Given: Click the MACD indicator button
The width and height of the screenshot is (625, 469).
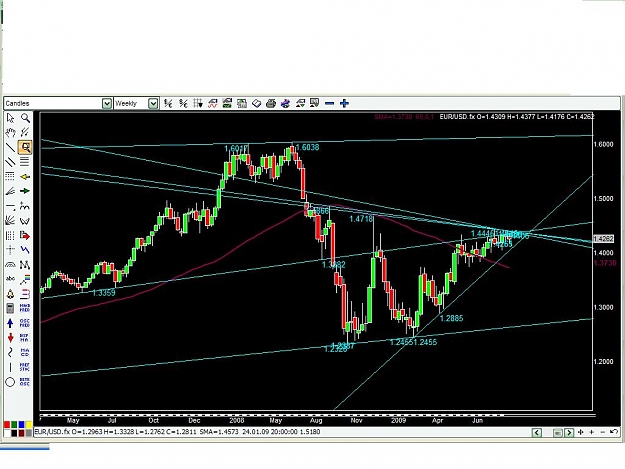Looking at the screenshot, I should [x=25, y=352].
